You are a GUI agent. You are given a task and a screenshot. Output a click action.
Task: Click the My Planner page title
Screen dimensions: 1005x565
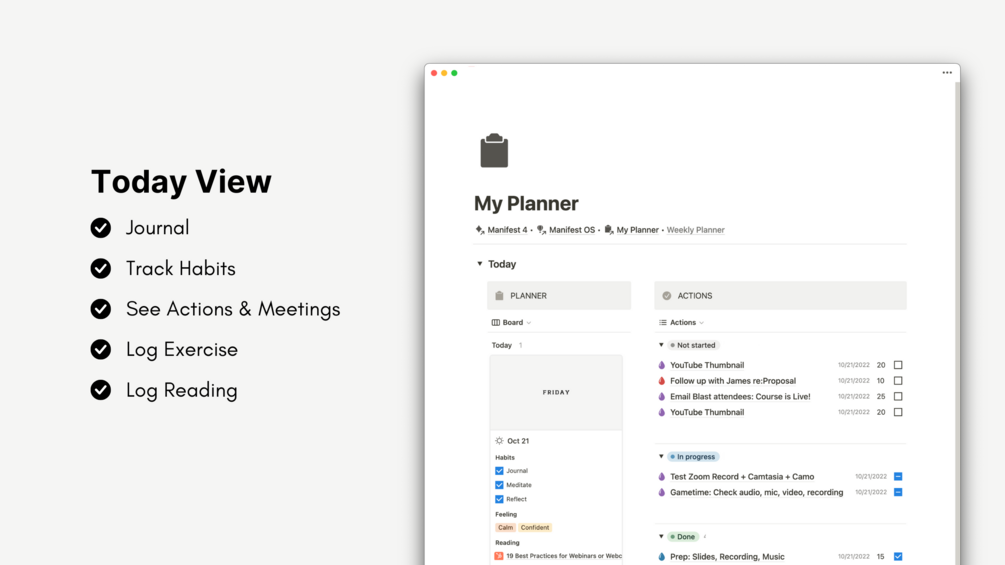[526, 204]
